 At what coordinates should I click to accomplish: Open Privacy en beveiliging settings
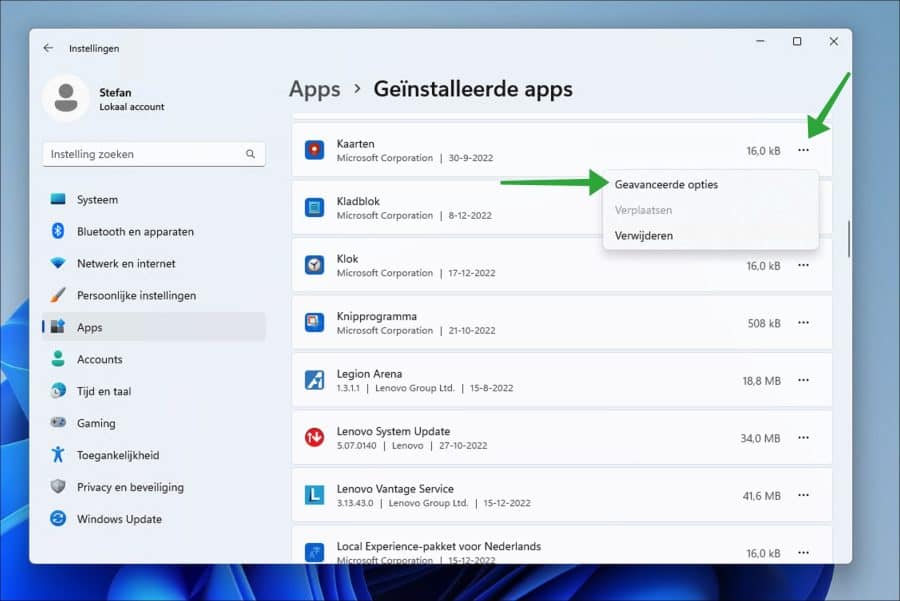pos(154,487)
